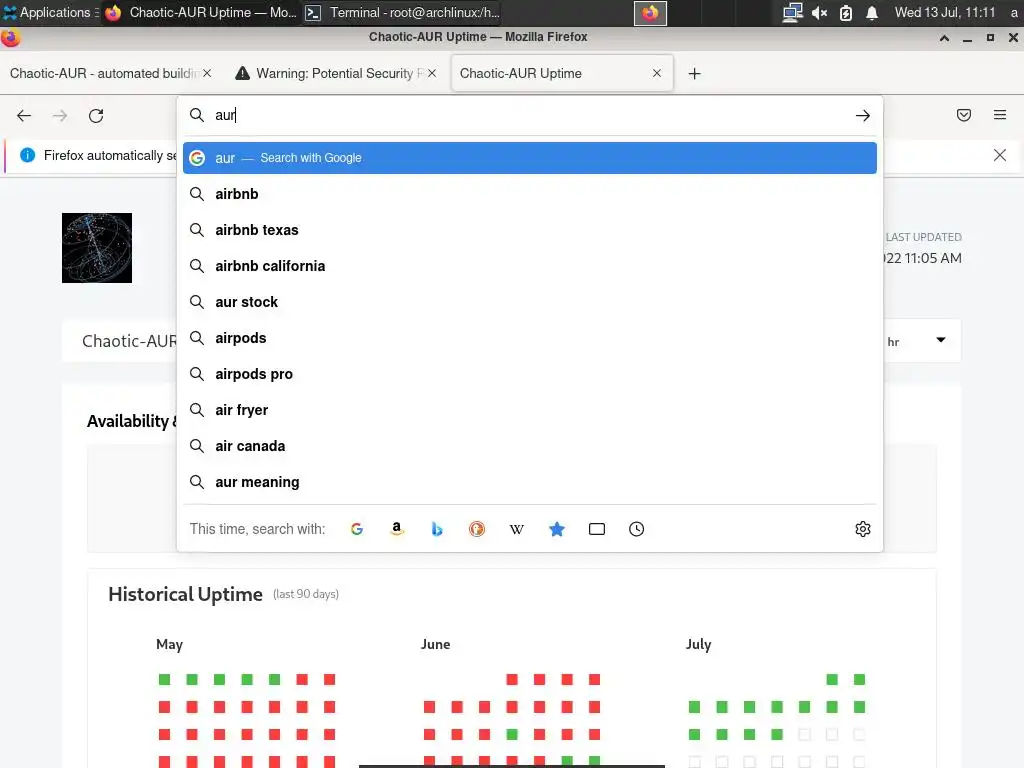Click the go arrow in the address bar
The image size is (1024, 768).
(x=863, y=116)
